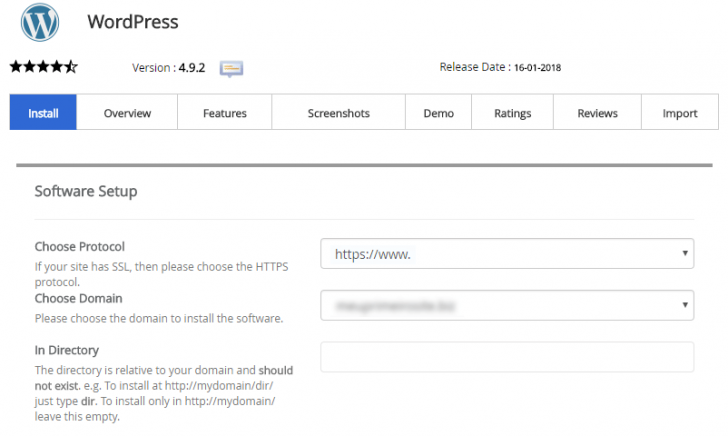The image size is (728, 436).
Task: Open the changelog speech-bubble icon next to version
Action: point(231,69)
